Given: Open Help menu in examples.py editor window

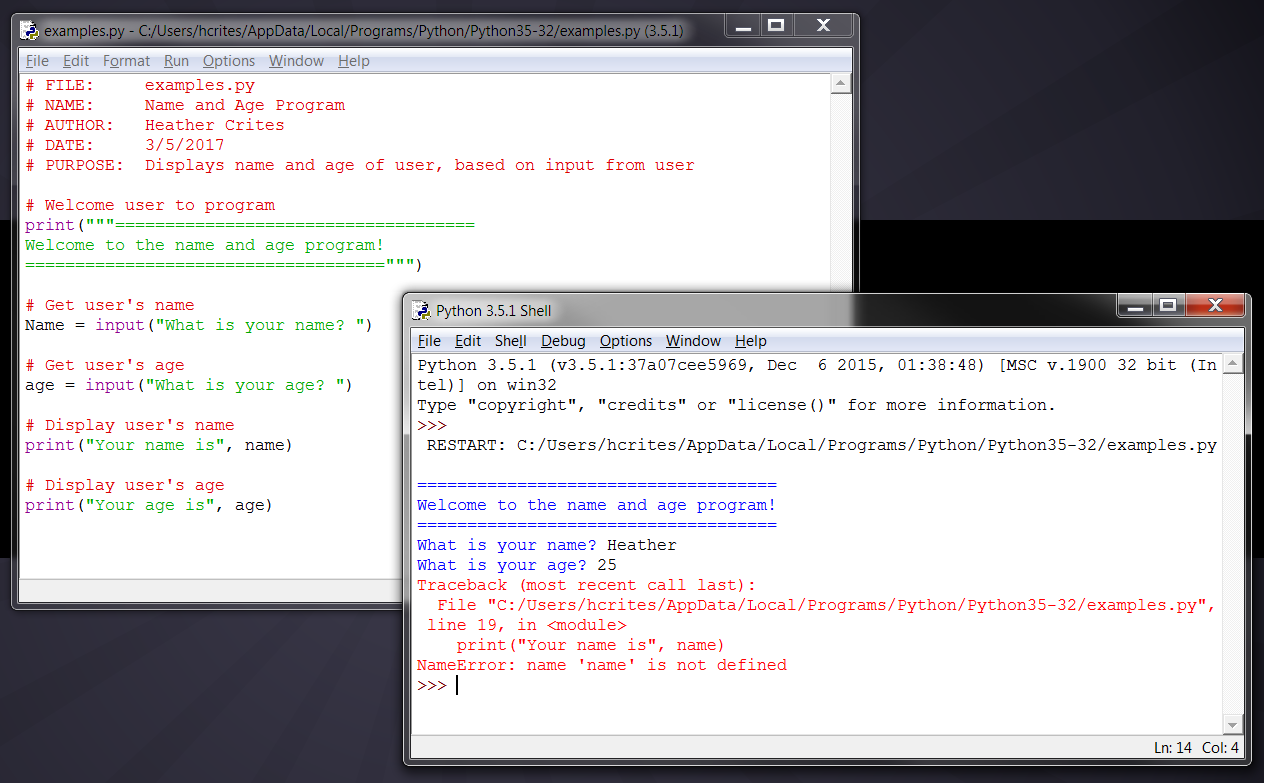Looking at the screenshot, I should click(354, 61).
